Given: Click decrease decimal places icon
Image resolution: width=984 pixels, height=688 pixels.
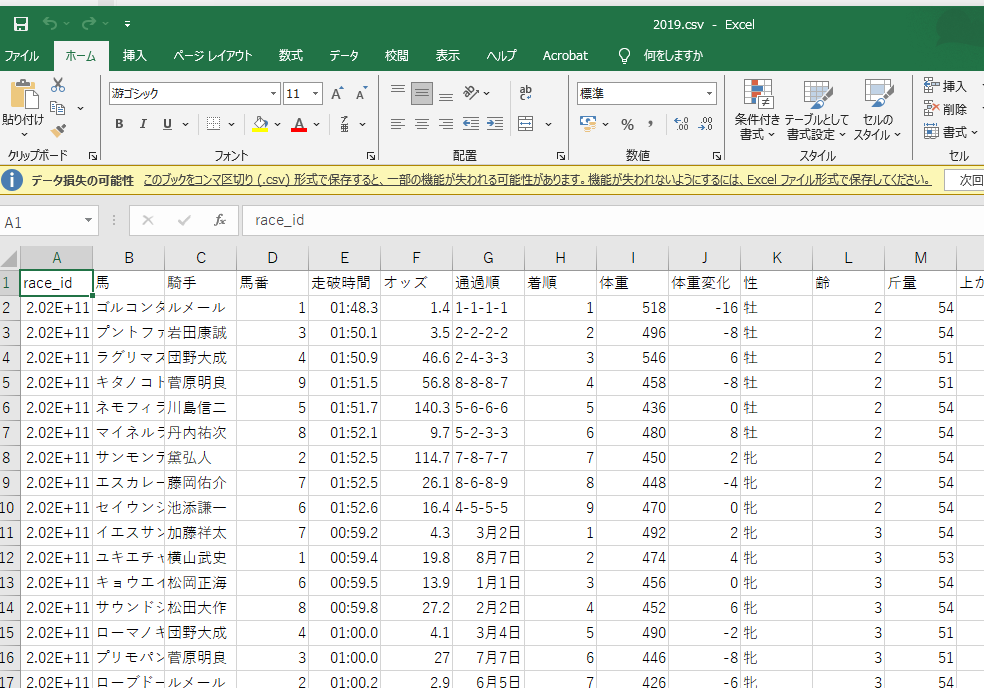Looking at the screenshot, I should coord(706,124).
